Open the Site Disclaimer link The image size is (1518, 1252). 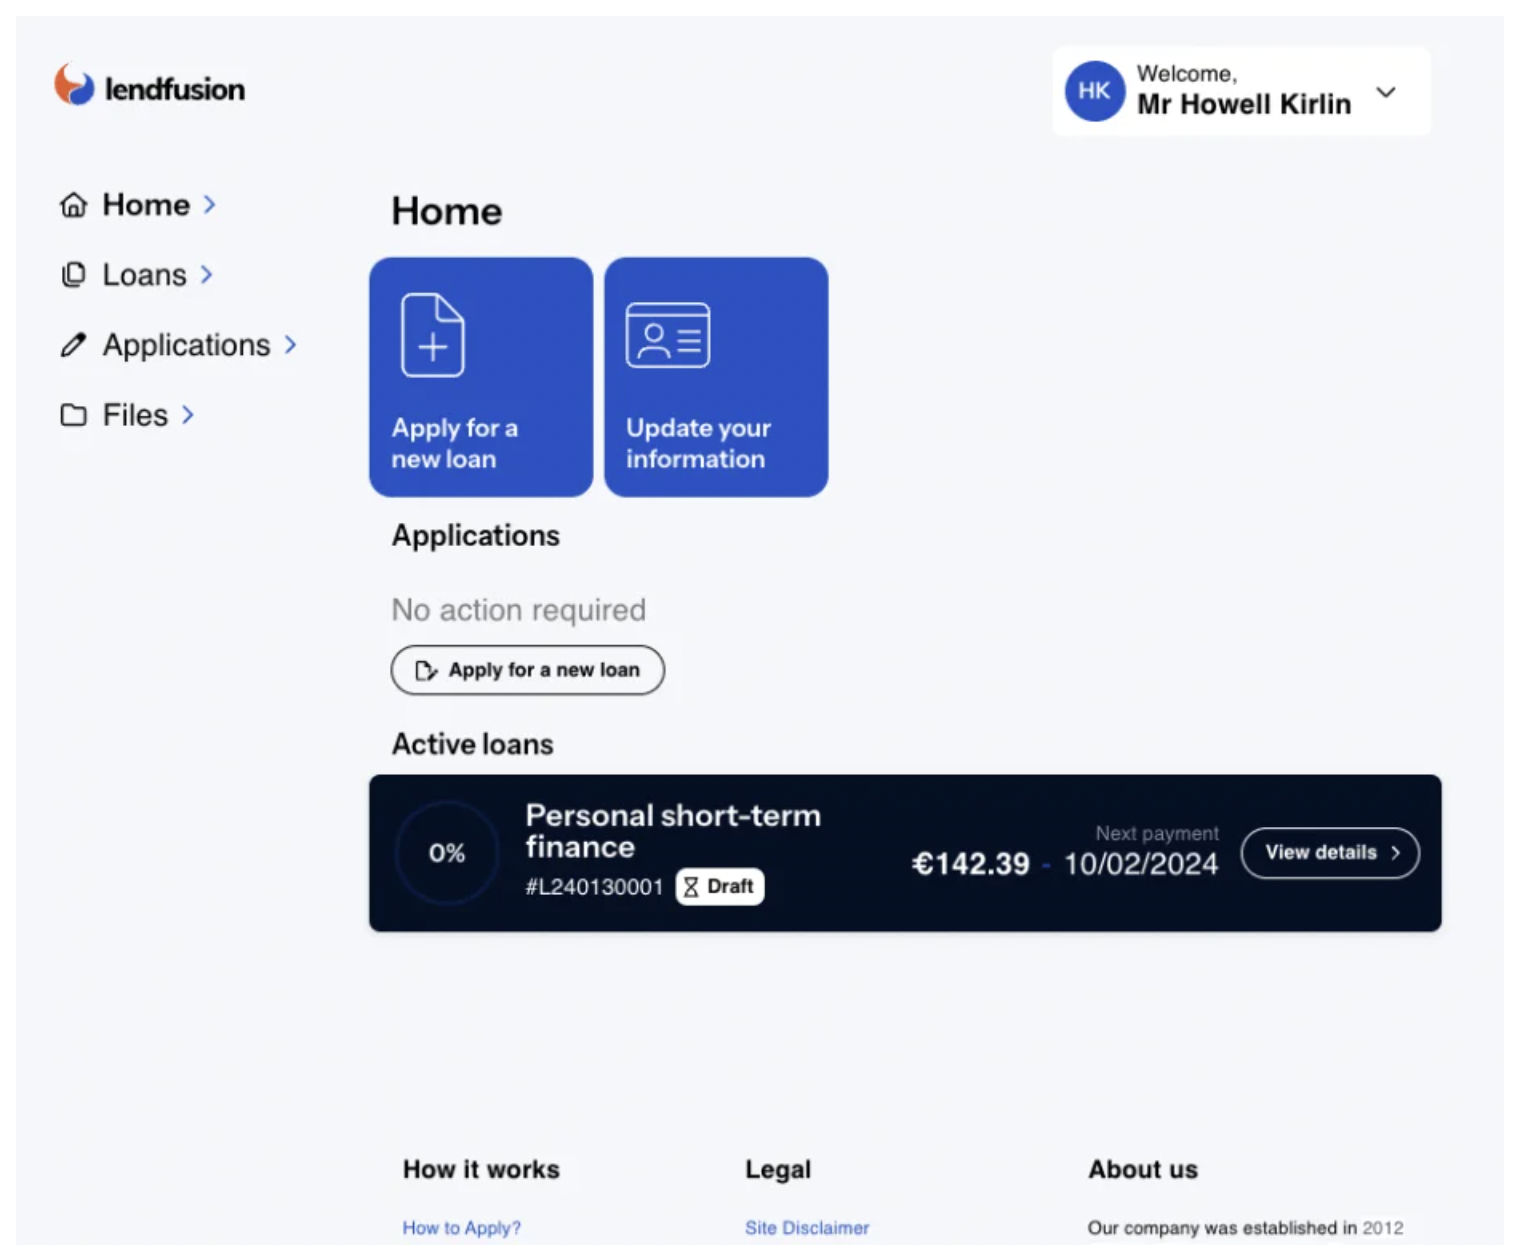pos(806,1227)
